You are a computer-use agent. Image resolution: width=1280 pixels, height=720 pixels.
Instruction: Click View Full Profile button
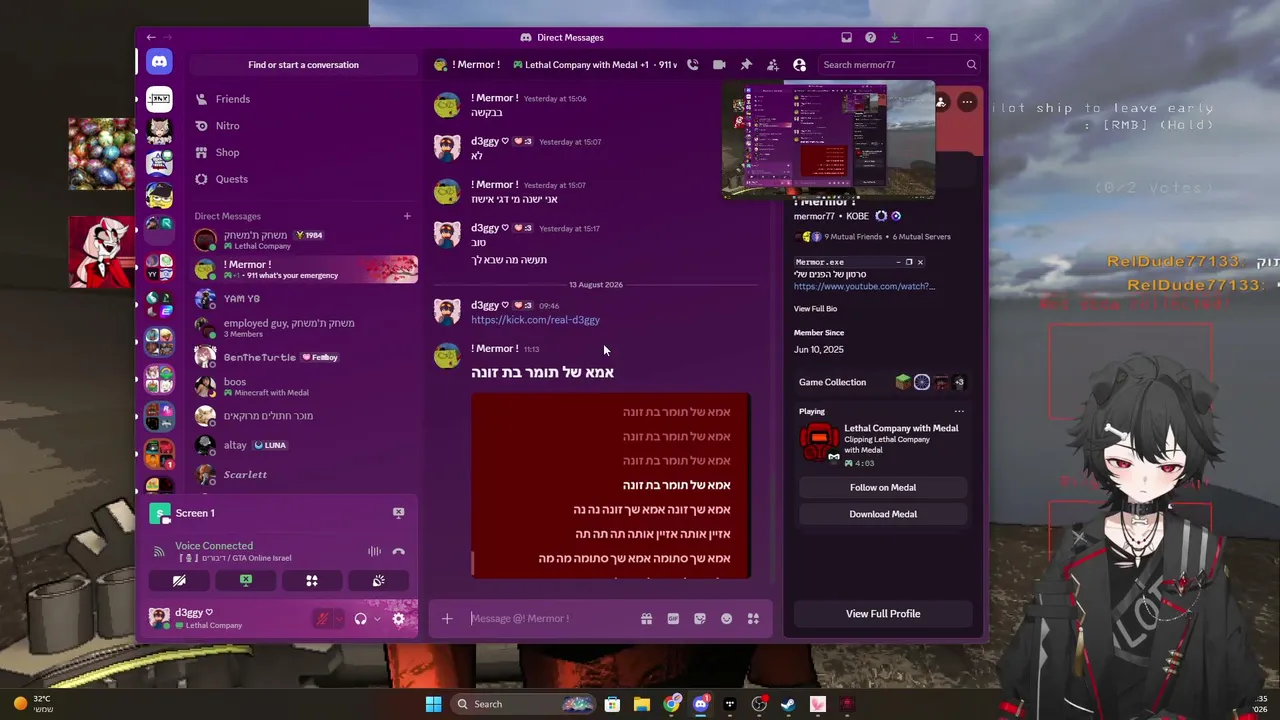pyautogui.click(x=882, y=614)
